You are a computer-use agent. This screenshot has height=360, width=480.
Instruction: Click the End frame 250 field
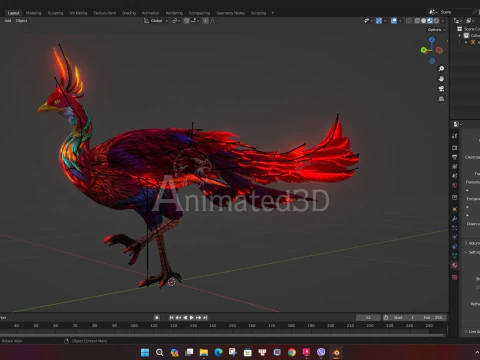[433, 317]
